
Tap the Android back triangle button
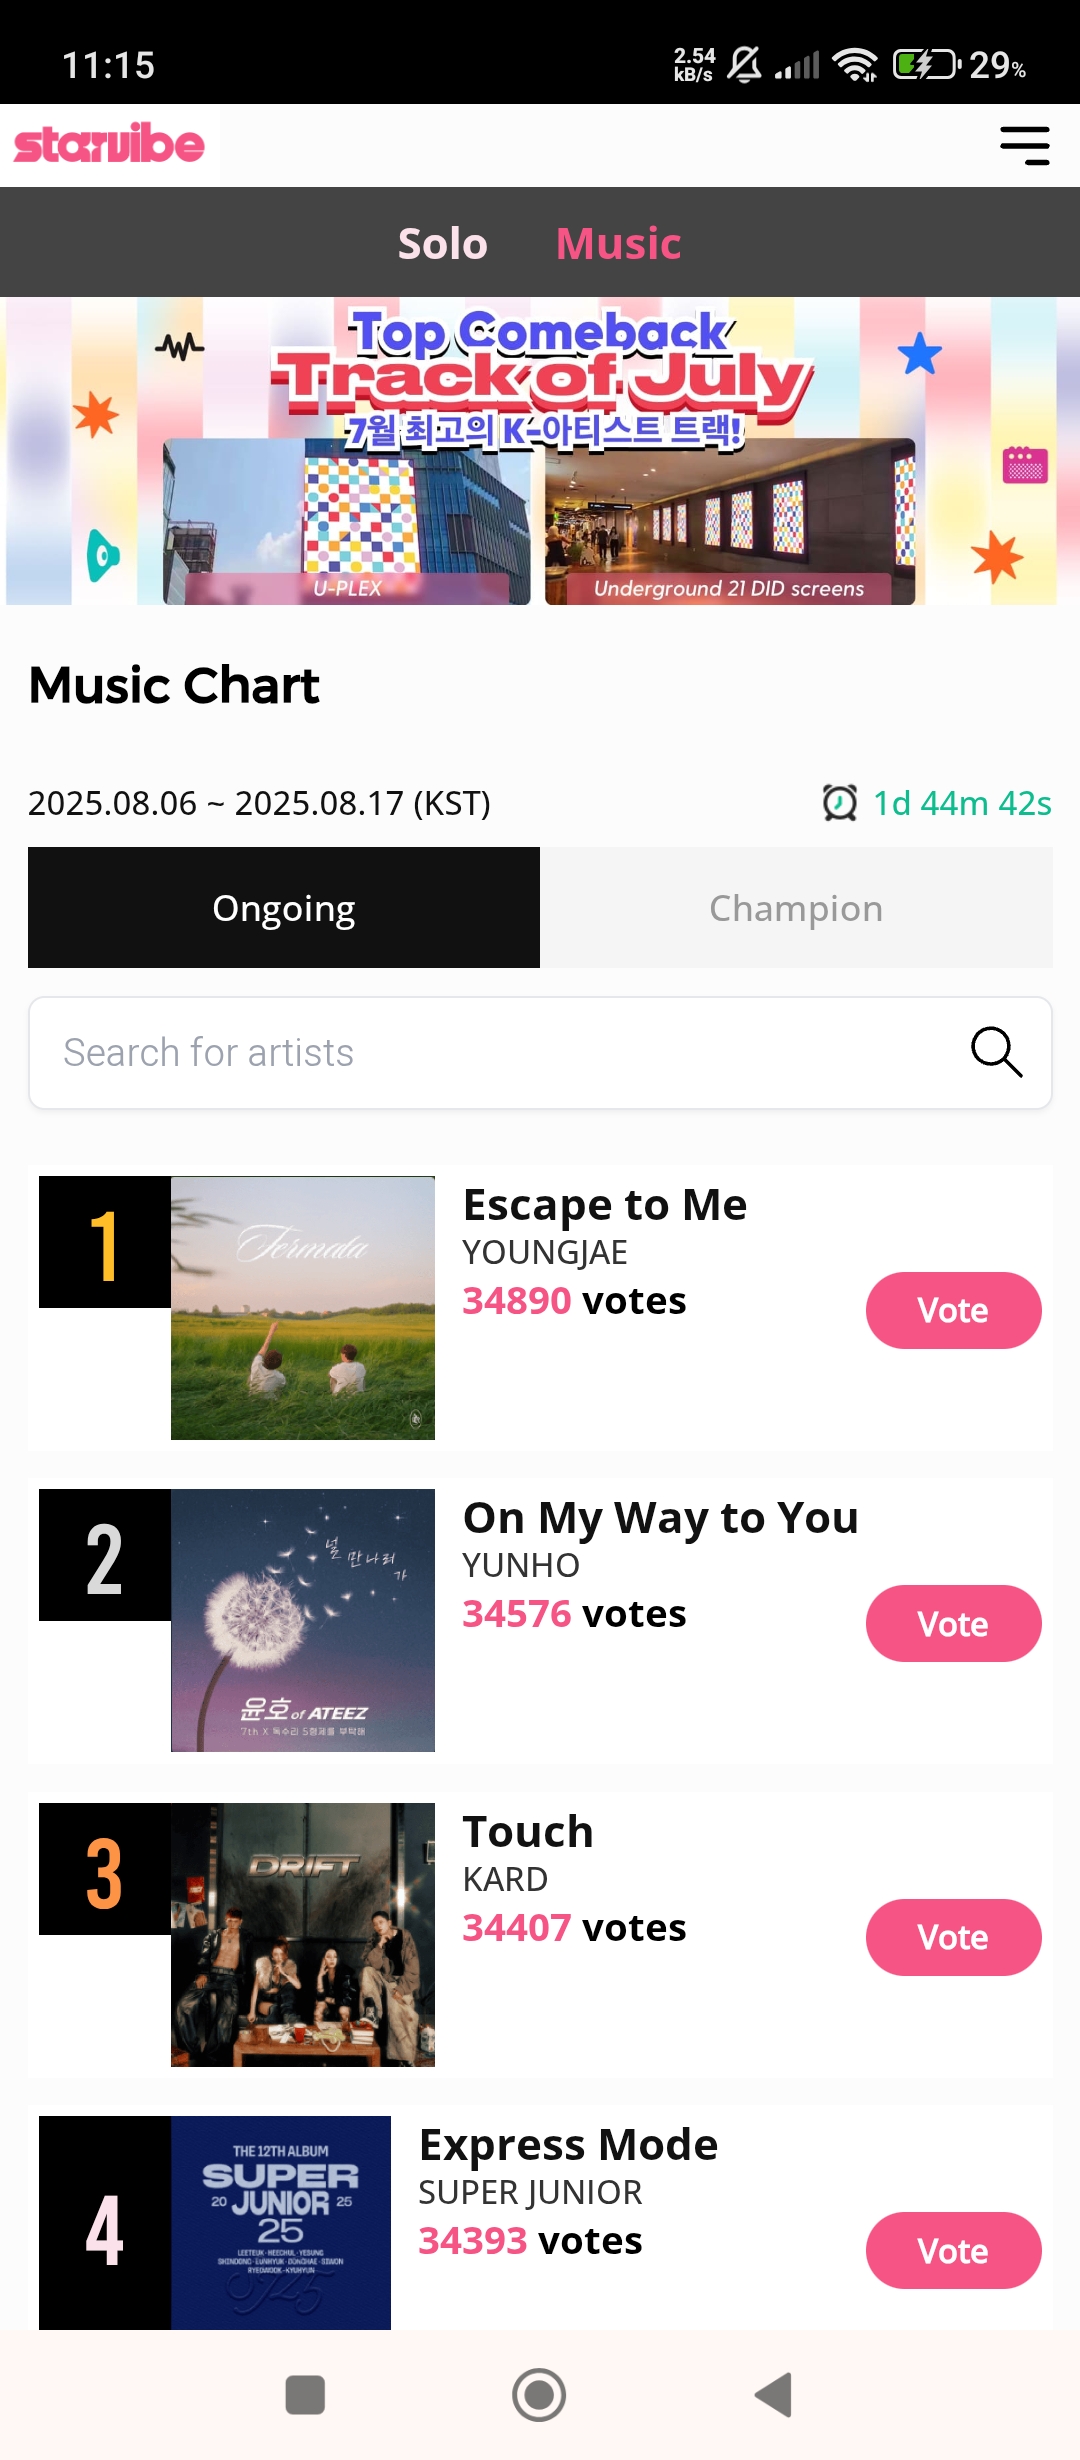(774, 2395)
